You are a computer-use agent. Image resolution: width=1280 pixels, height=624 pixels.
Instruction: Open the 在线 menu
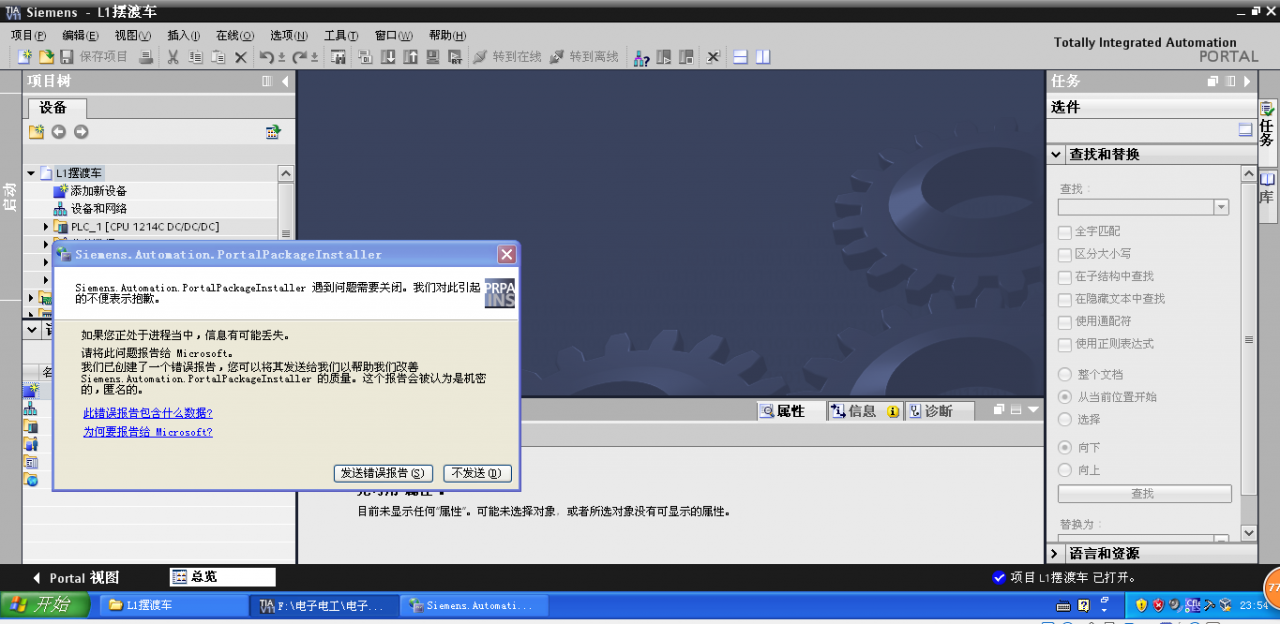coord(235,35)
